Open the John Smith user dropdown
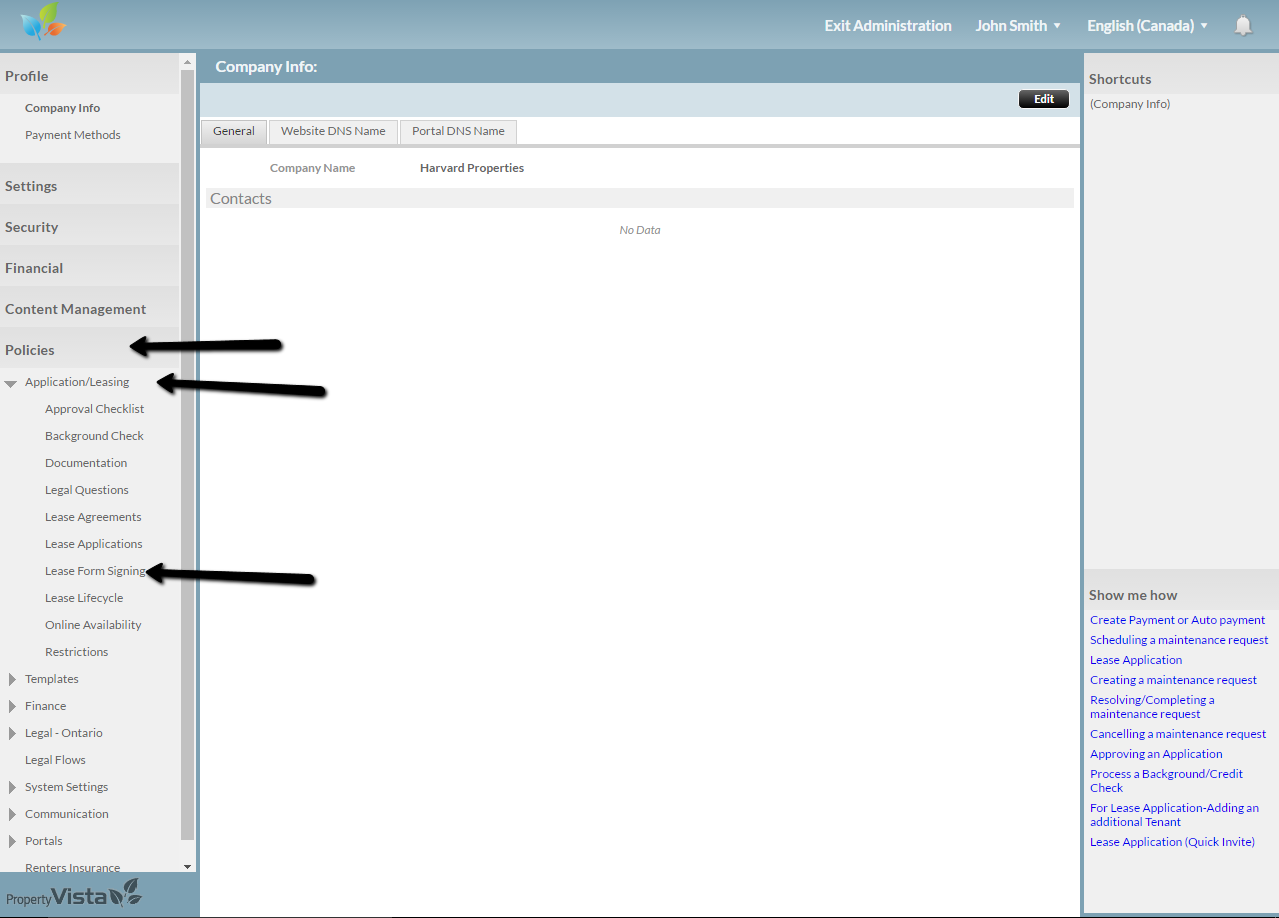 pyautogui.click(x=1018, y=26)
